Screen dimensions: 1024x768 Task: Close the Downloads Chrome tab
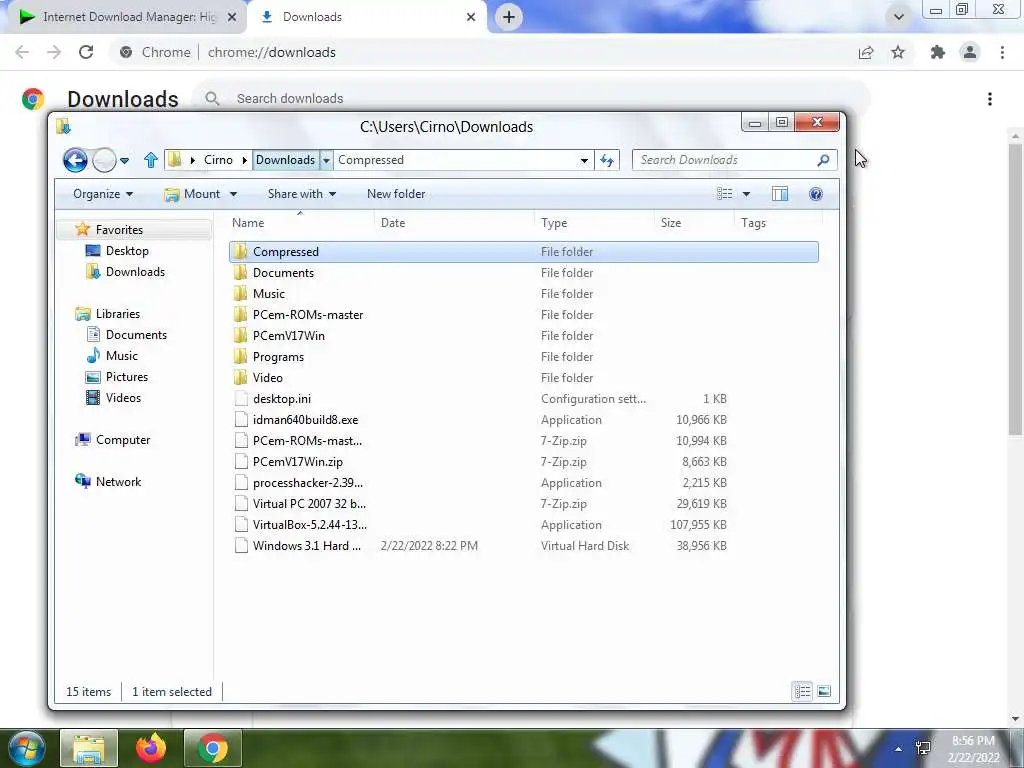point(471,17)
